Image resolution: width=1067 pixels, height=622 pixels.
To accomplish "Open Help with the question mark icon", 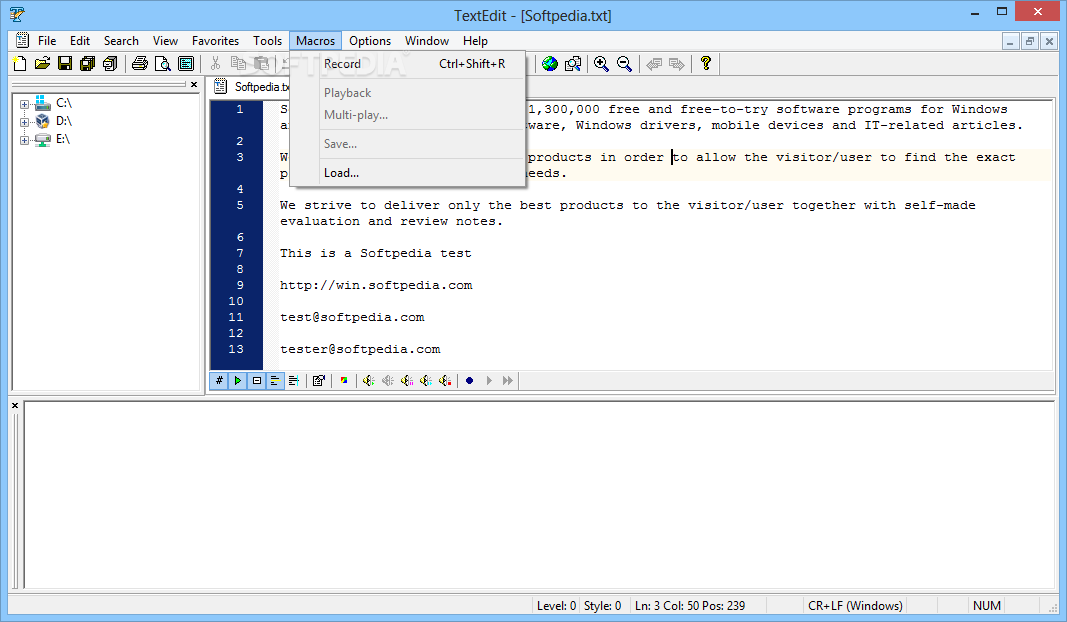I will 706,64.
